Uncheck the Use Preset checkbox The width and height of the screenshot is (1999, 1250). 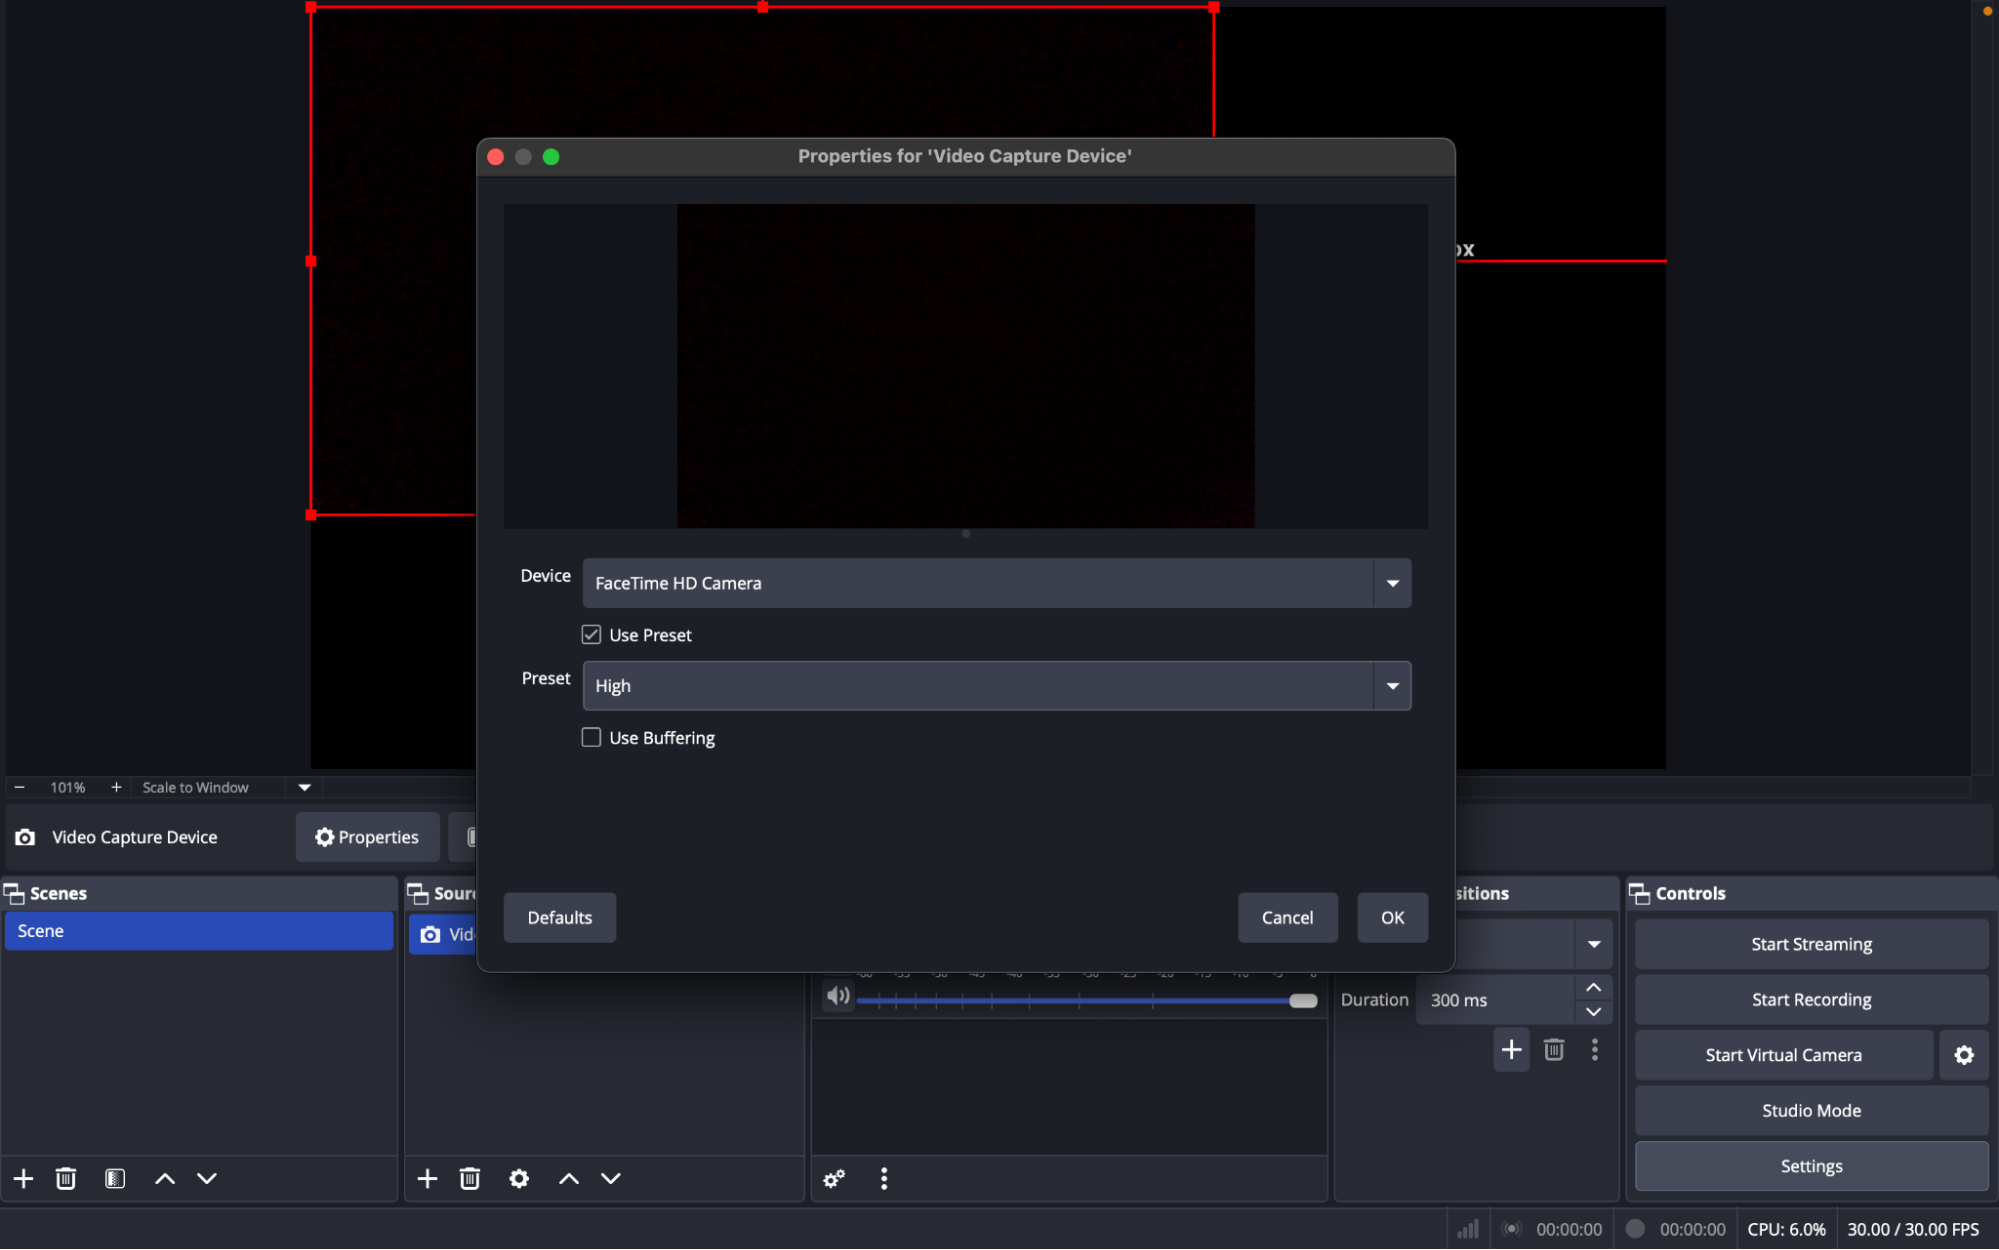pos(591,633)
